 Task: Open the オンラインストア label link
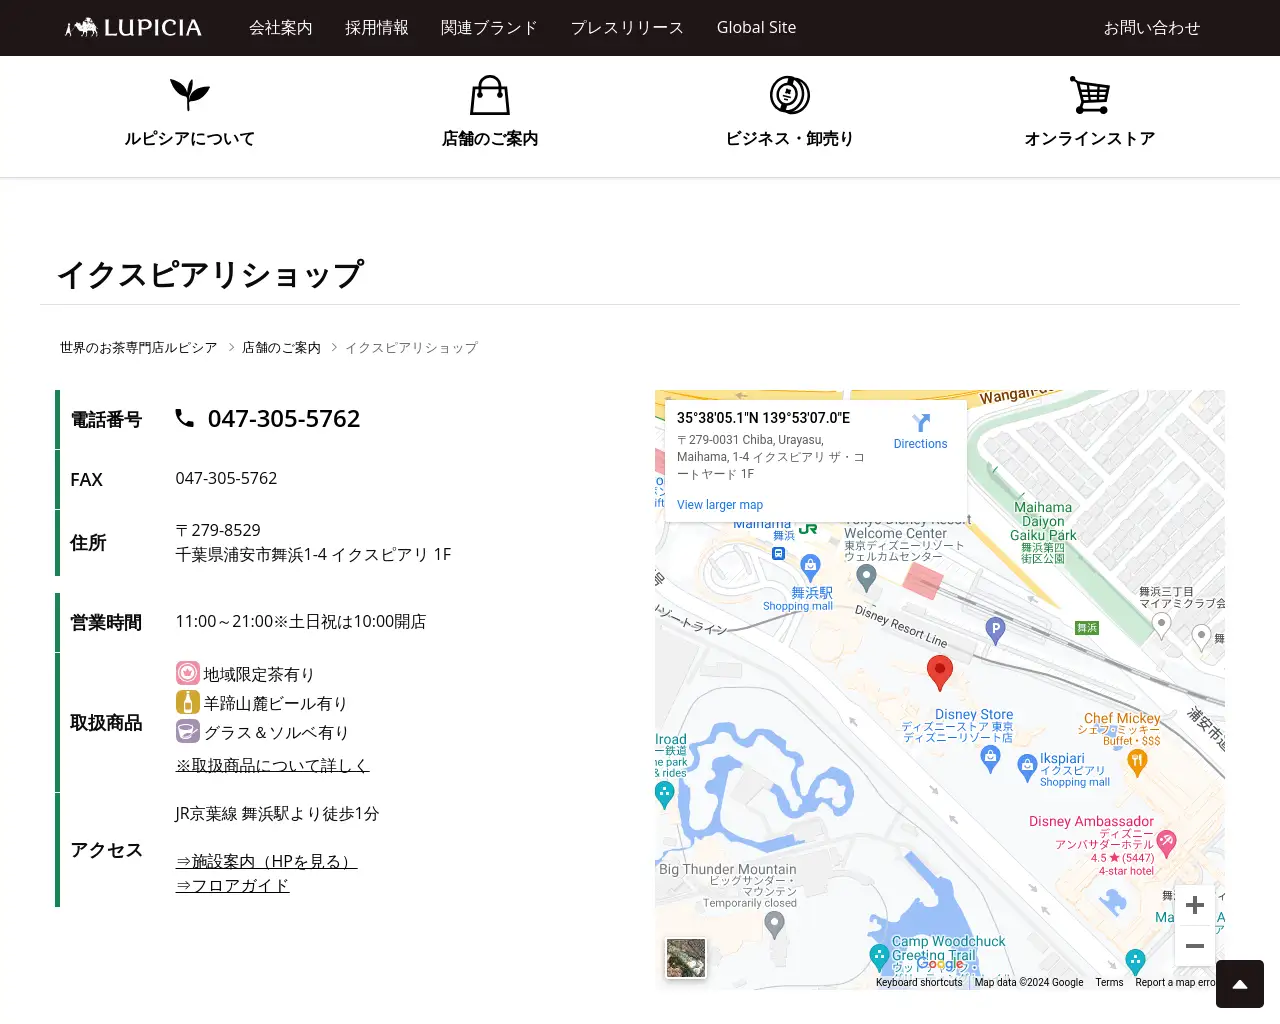click(x=1090, y=139)
